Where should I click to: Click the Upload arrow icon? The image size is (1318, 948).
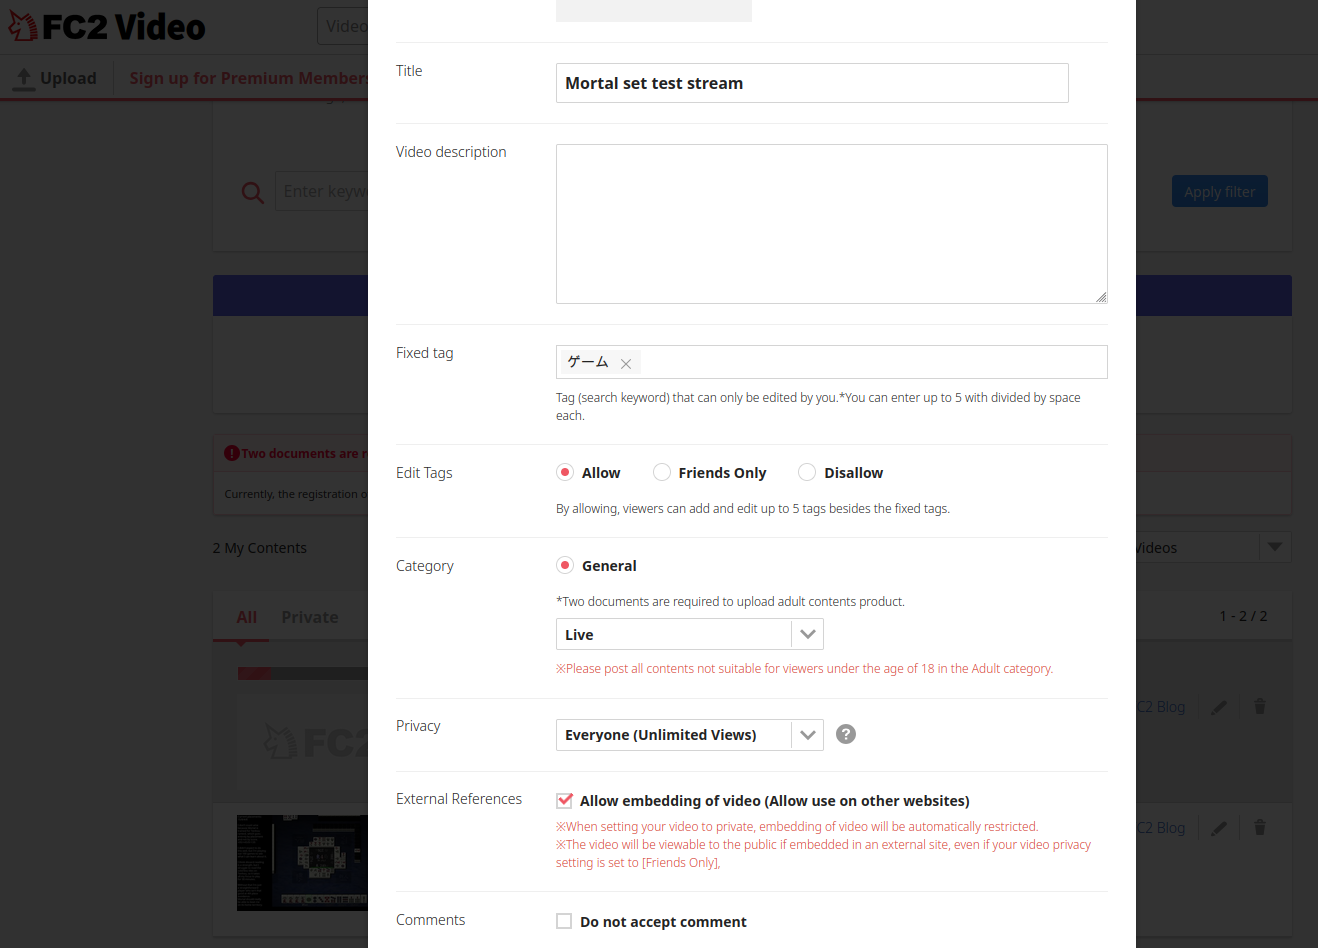pyautogui.click(x=24, y=78)
